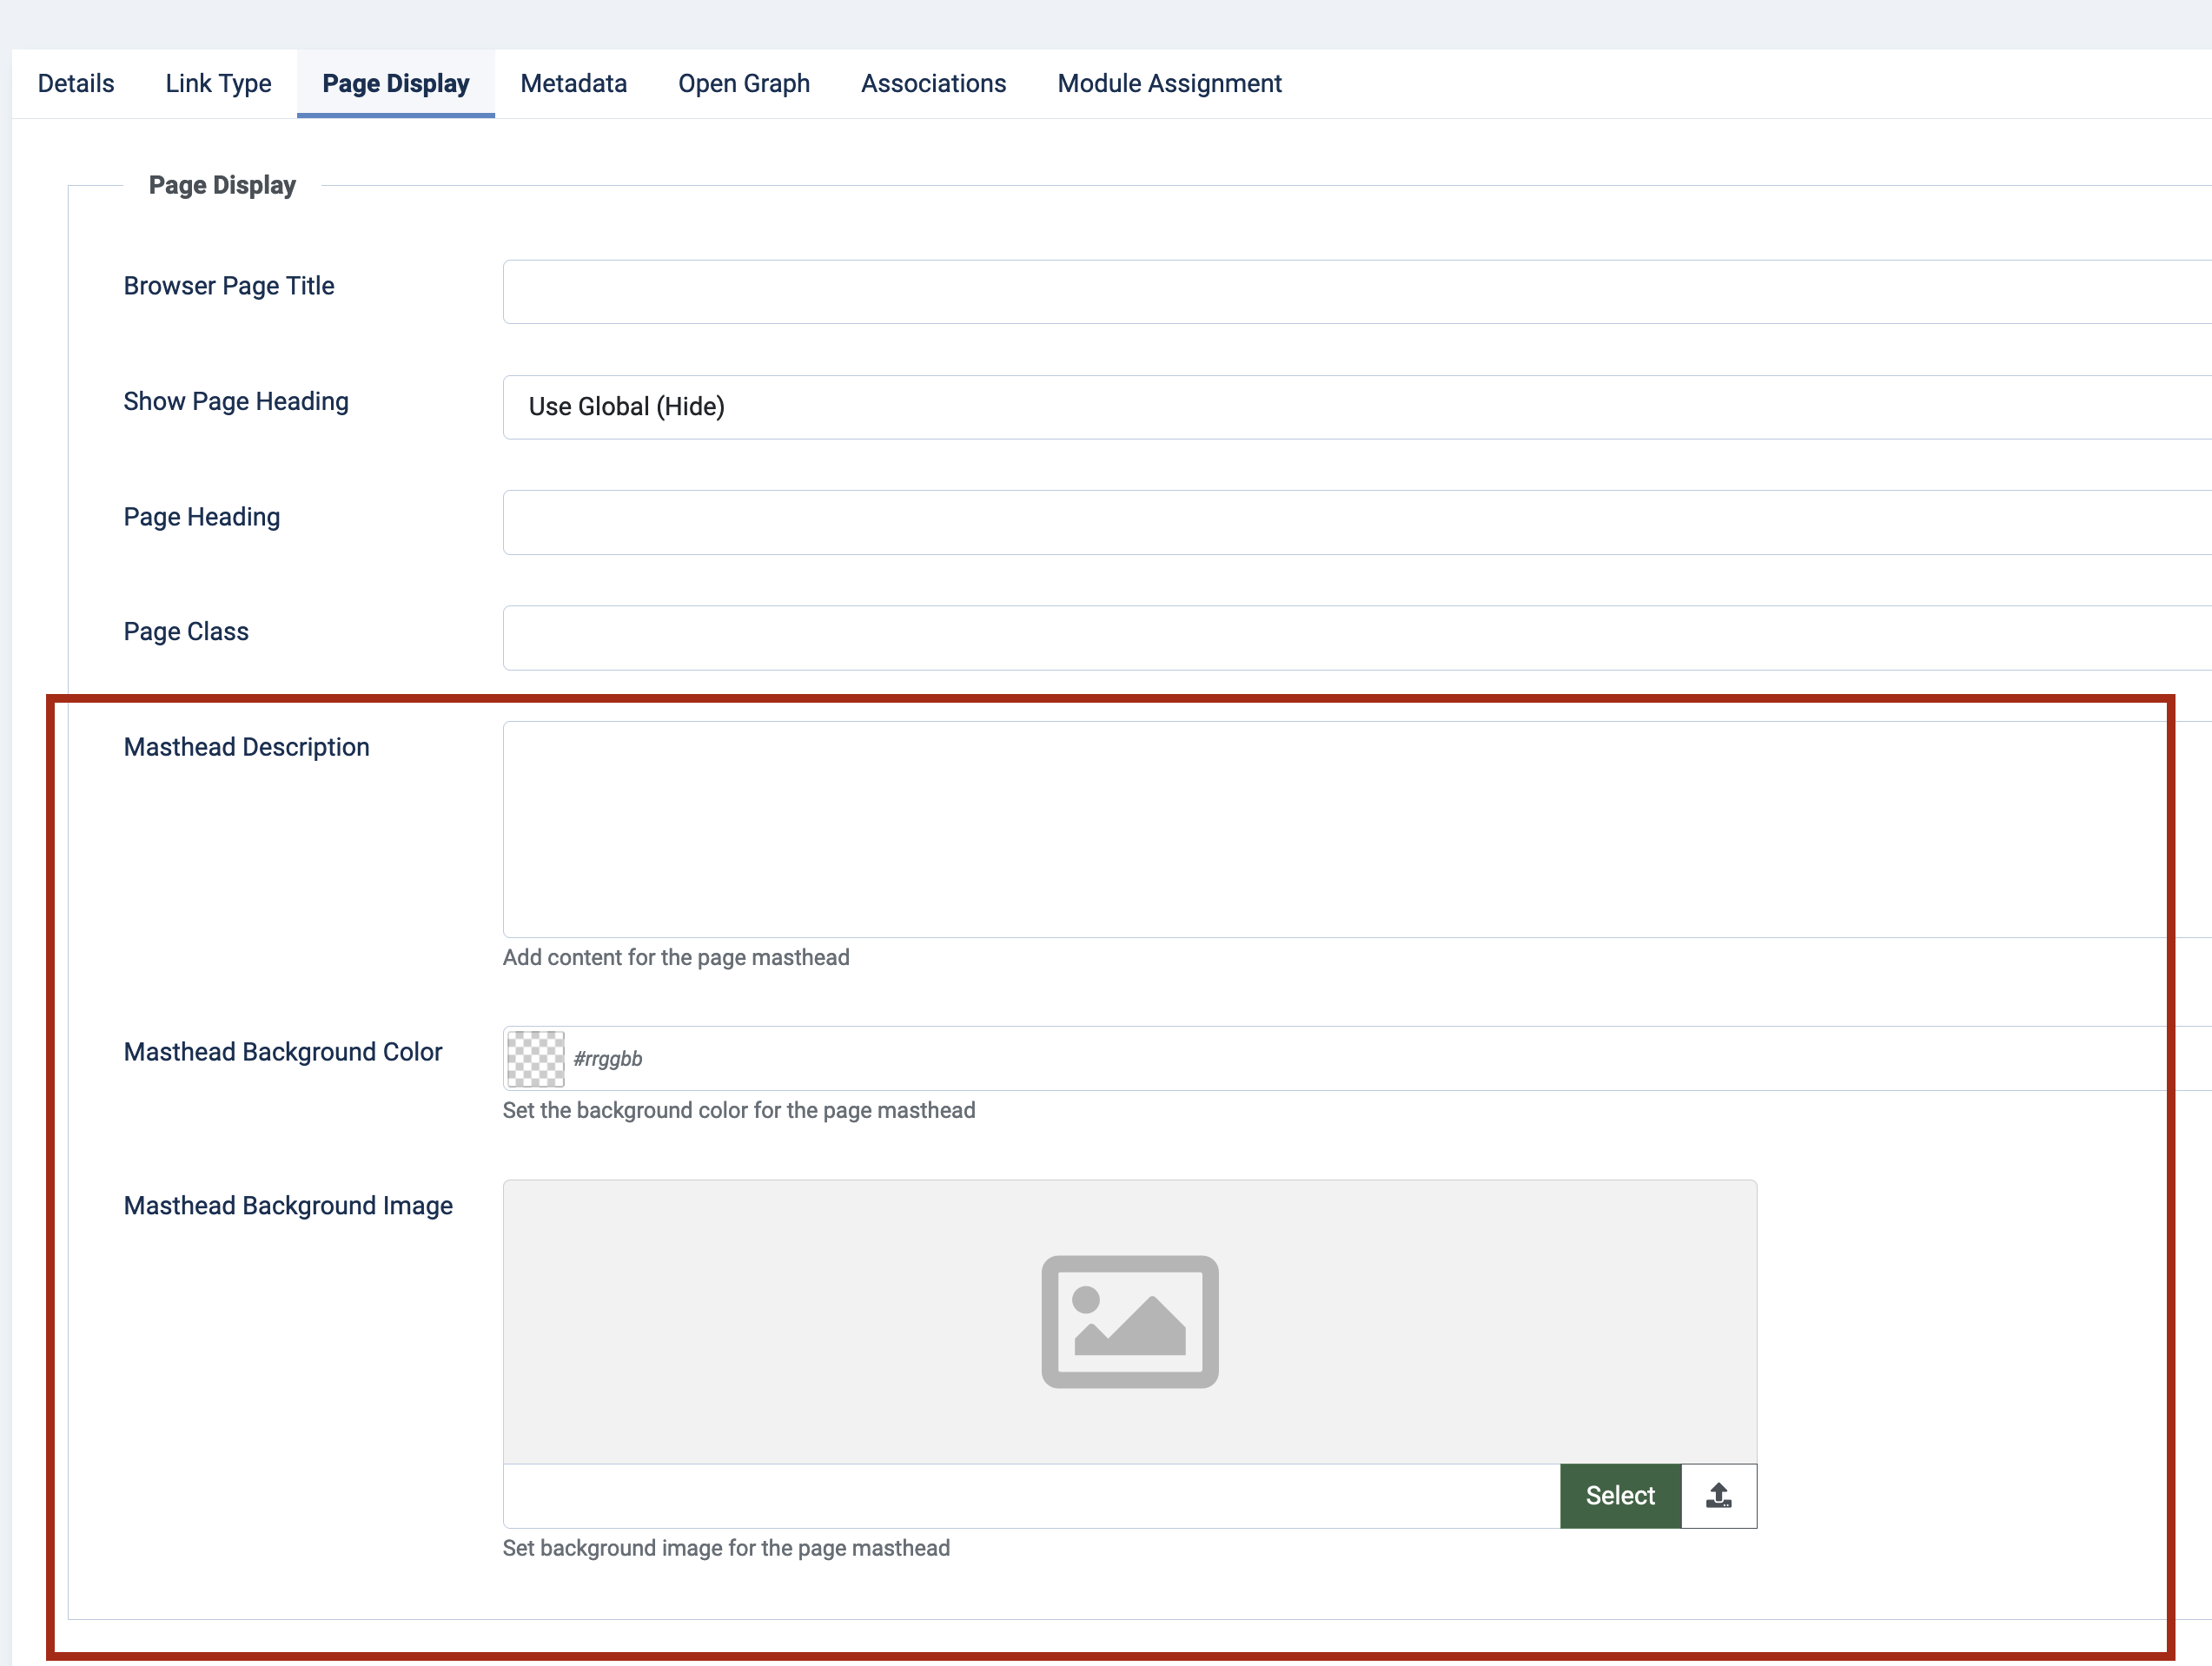Click the image placeholder icon preview
This screenshot has height=1666, width=2212.
[x=1129, y=1321]
